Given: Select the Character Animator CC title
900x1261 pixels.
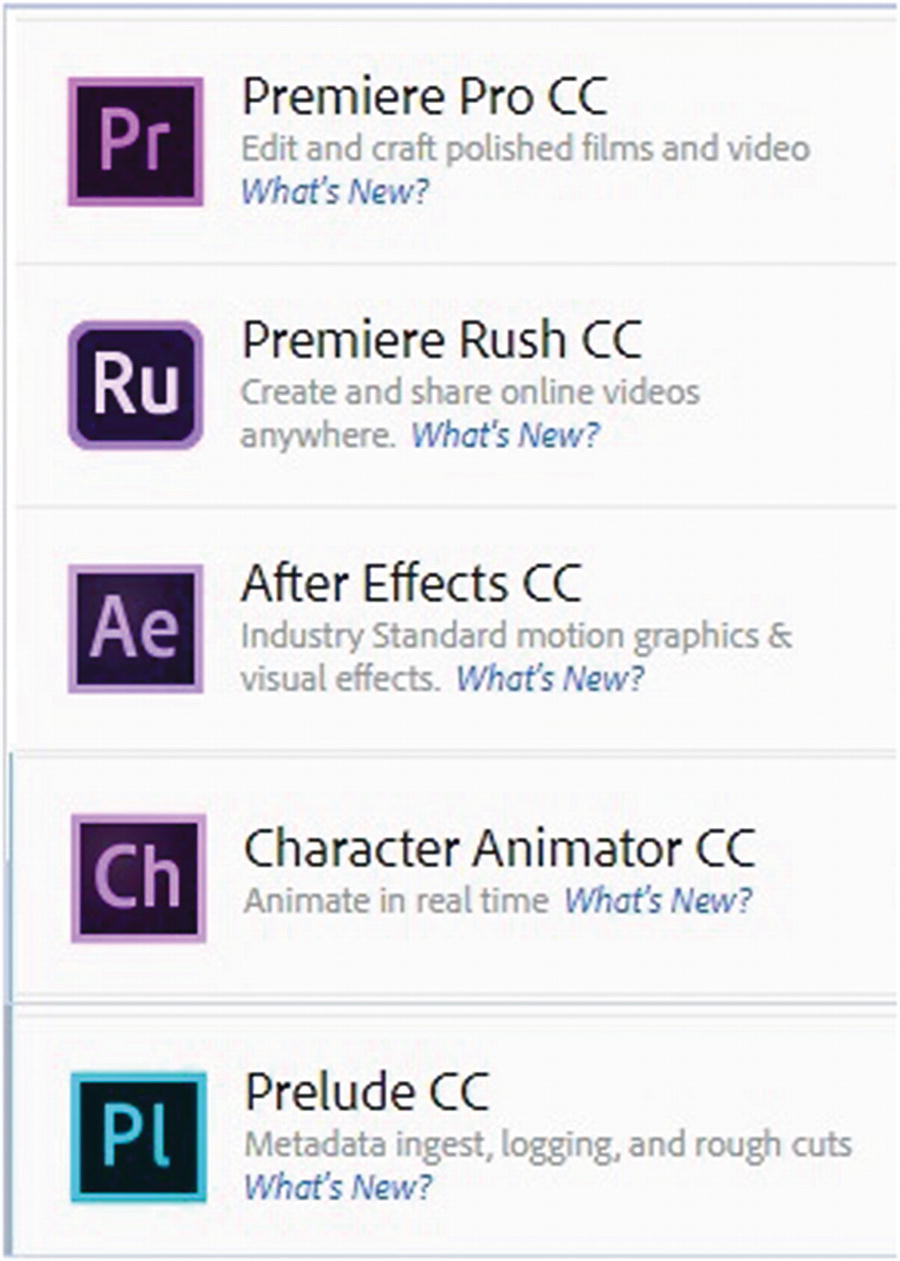Looking at the screenshot, I should pos(499,849).
